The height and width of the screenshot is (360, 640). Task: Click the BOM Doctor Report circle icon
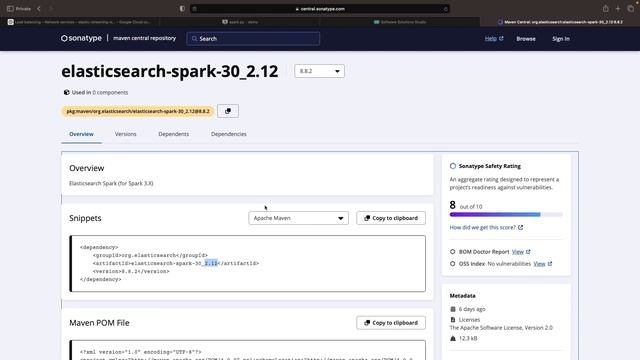tap(453, 252)
